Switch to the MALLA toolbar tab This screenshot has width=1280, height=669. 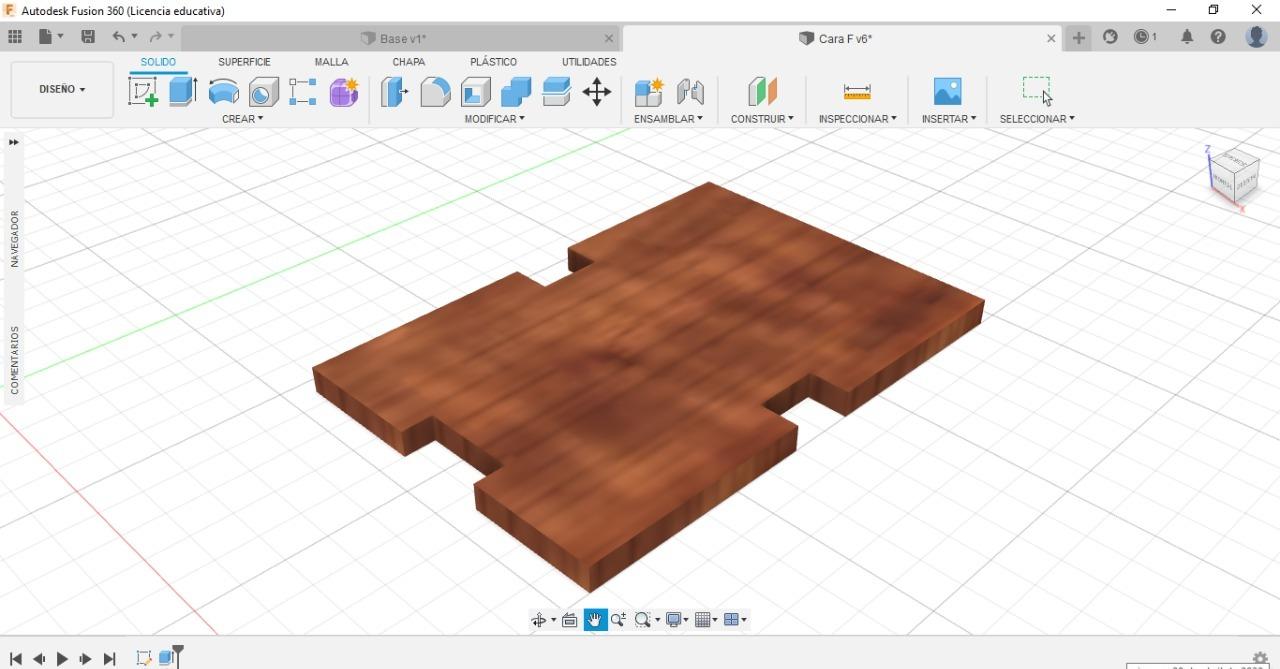point(331,62)
